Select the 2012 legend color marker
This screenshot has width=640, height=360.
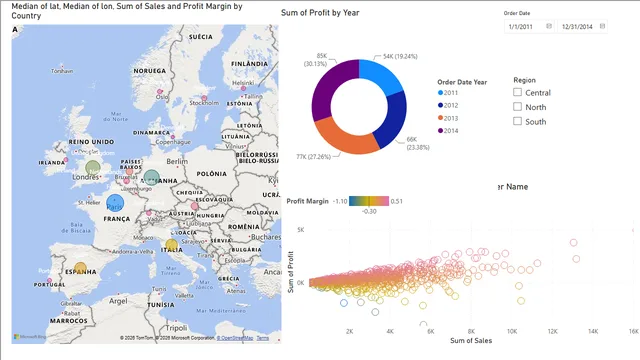point(440,105)
